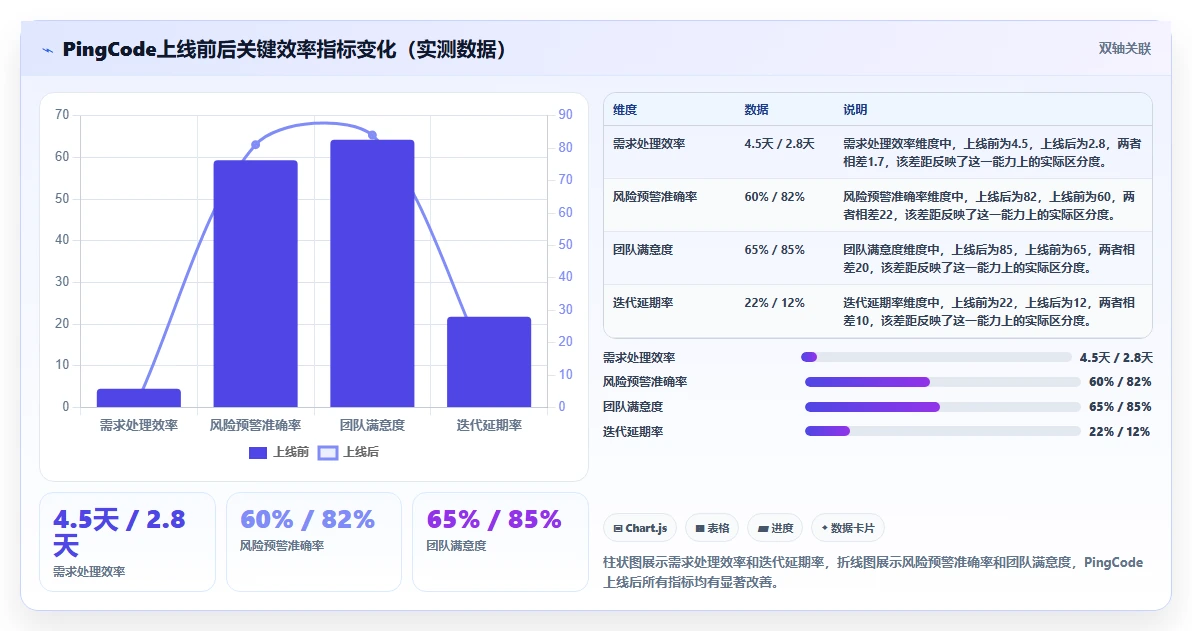Select 团队满意度 row name in table
Screen dimensions: 1192x631
point(643,250)
